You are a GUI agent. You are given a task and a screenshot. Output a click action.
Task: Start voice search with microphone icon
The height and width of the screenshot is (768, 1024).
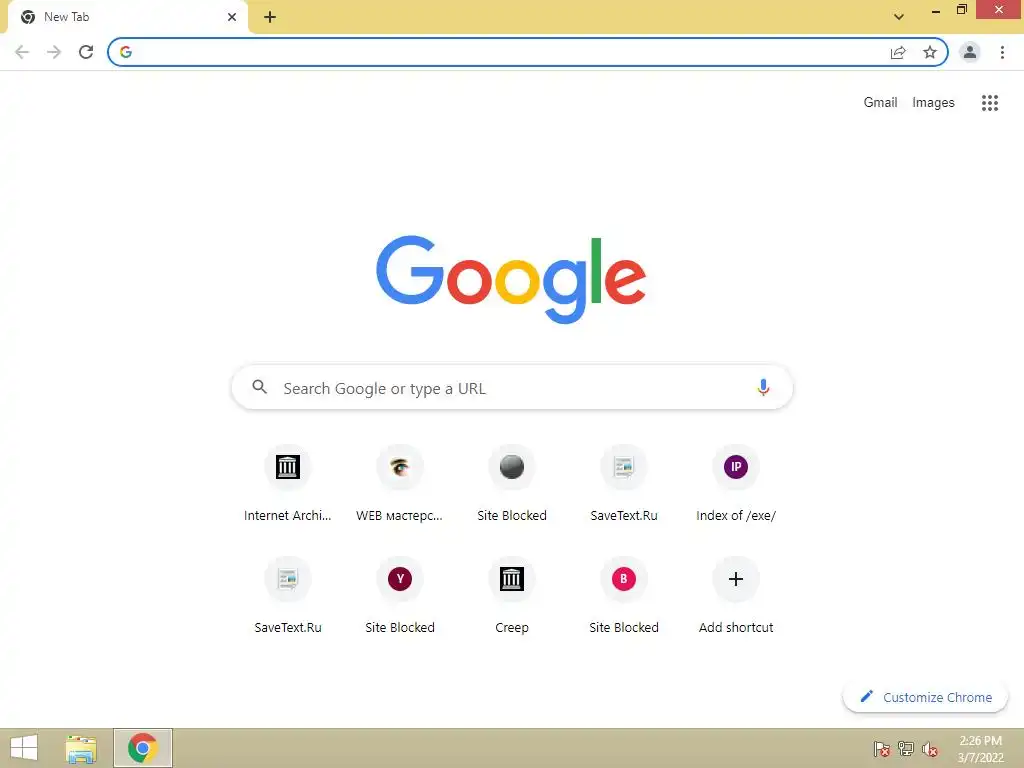(763, 387)
